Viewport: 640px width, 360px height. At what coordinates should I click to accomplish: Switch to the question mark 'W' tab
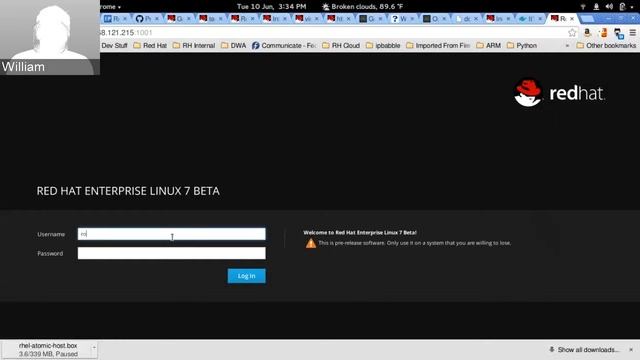[402, 18]
